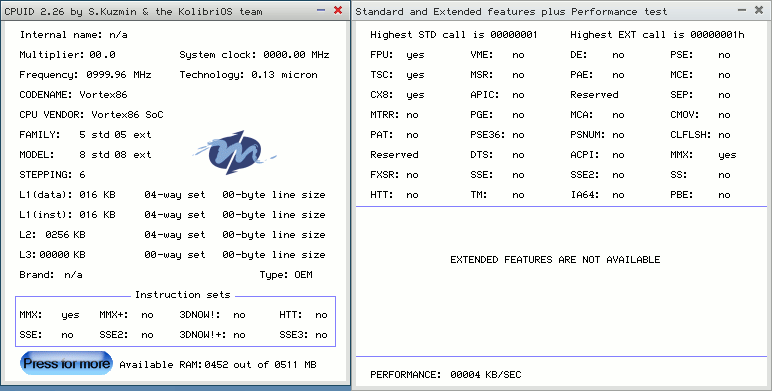Click 'System clock: 0000.00 MHz' text

[x=254, y=55]
